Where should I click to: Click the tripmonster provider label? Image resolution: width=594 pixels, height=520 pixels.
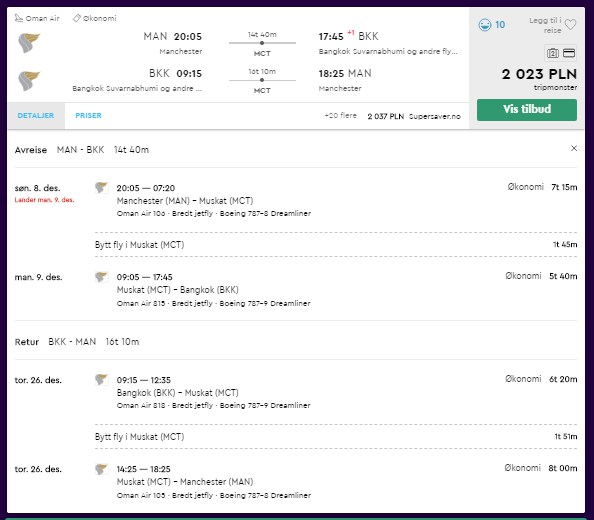pyautogui.click(x=555, y=88)
